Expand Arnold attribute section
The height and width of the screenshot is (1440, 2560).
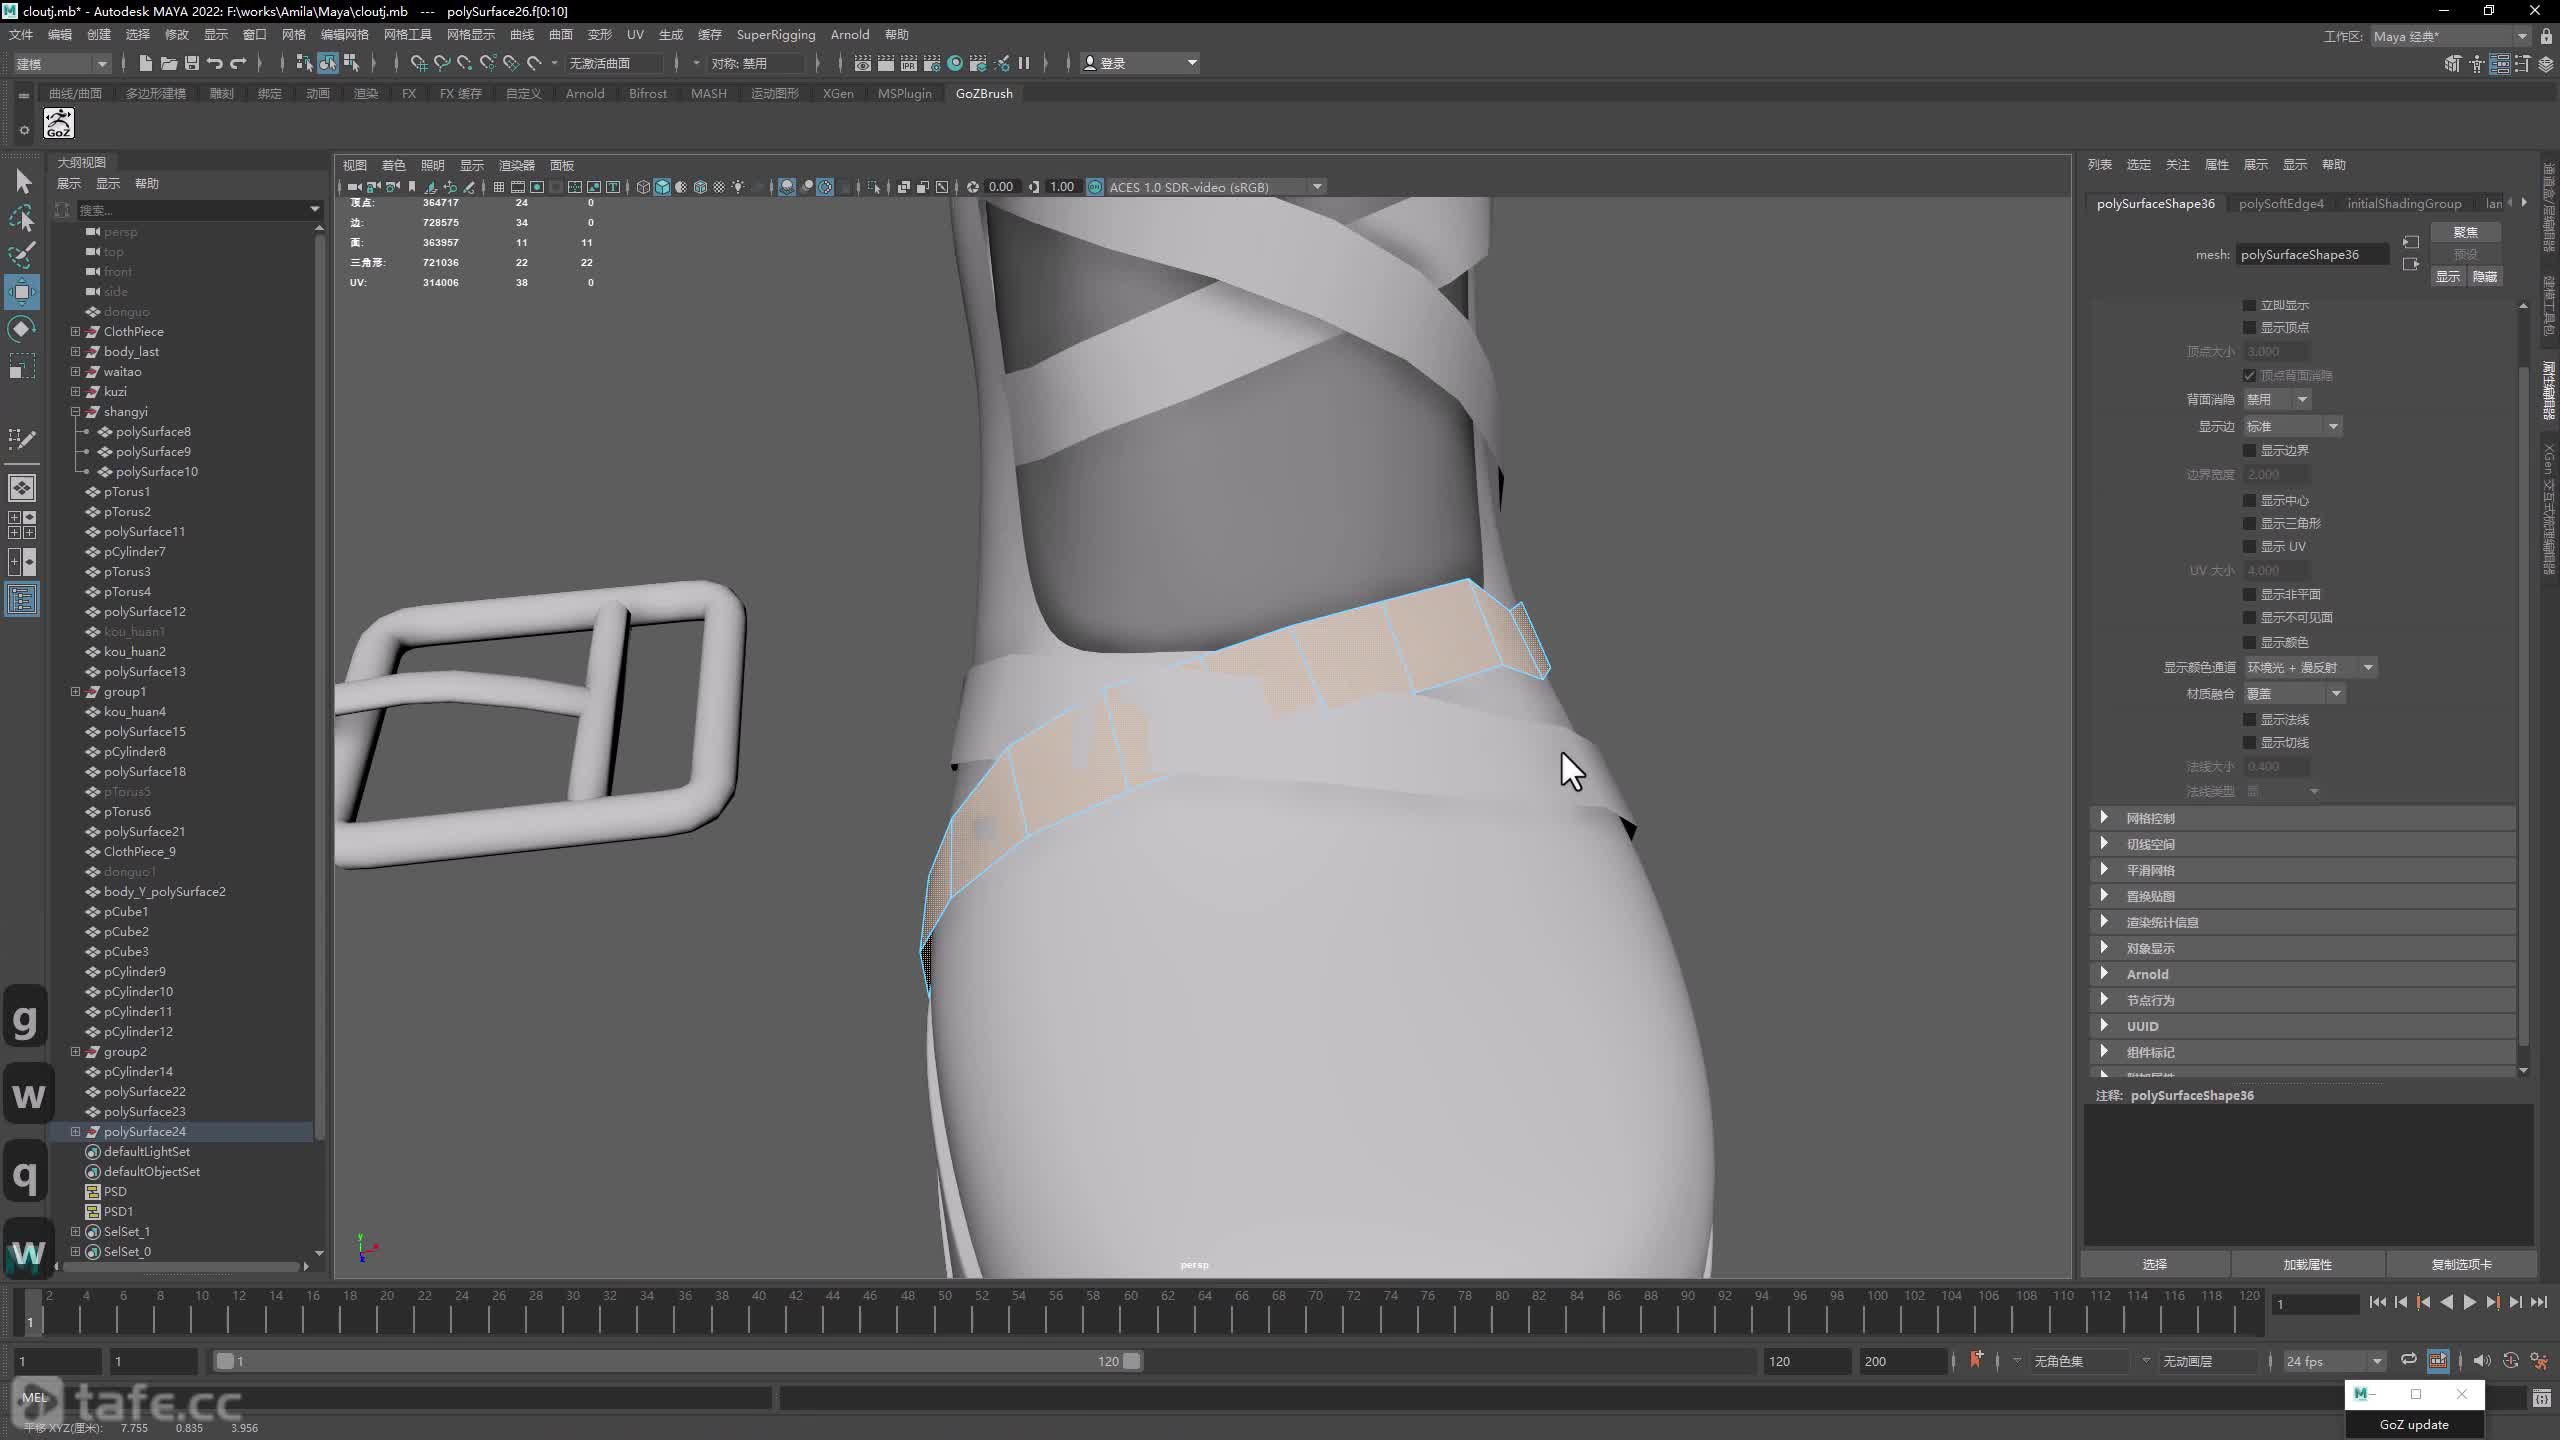coord(2302,974)
